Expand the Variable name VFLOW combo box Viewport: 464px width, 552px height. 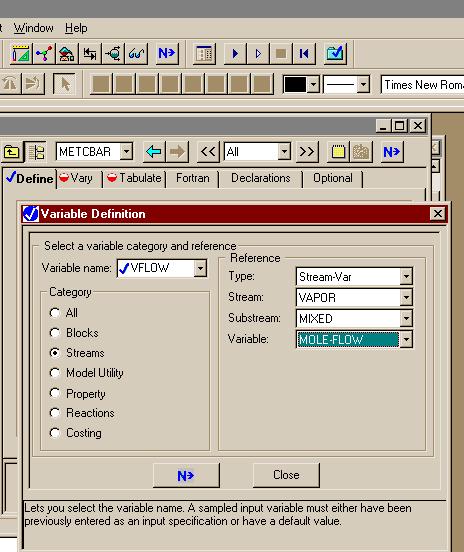click(200, 269)
